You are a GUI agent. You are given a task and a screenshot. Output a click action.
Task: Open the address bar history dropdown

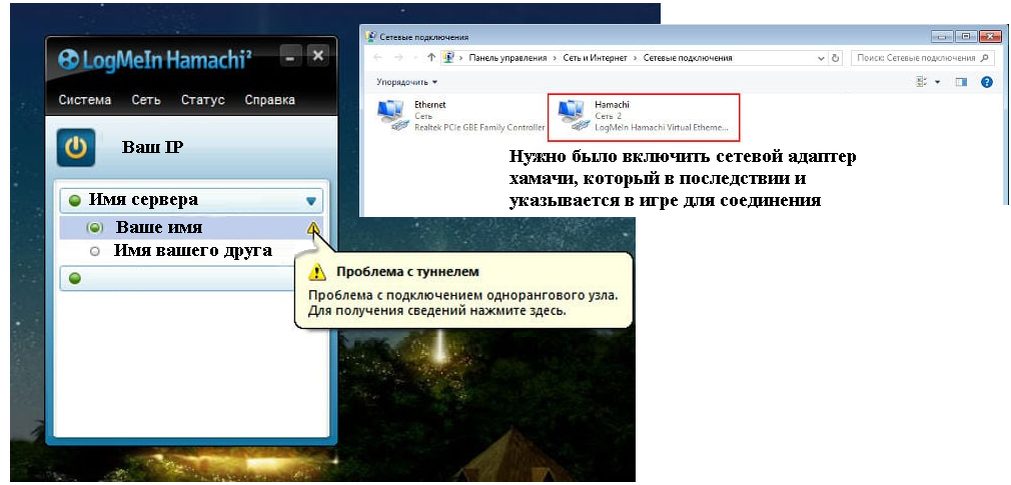(x=821, y=58)
